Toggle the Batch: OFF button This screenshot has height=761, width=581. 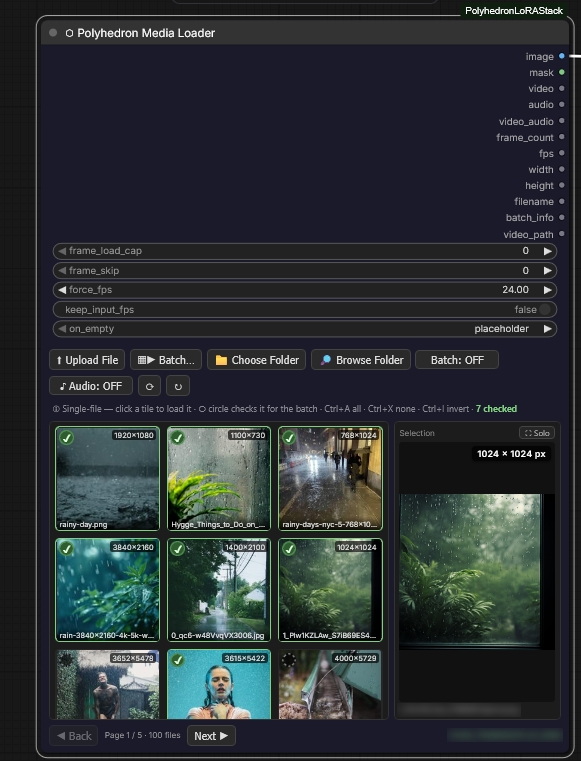click(x=457, y=360)
